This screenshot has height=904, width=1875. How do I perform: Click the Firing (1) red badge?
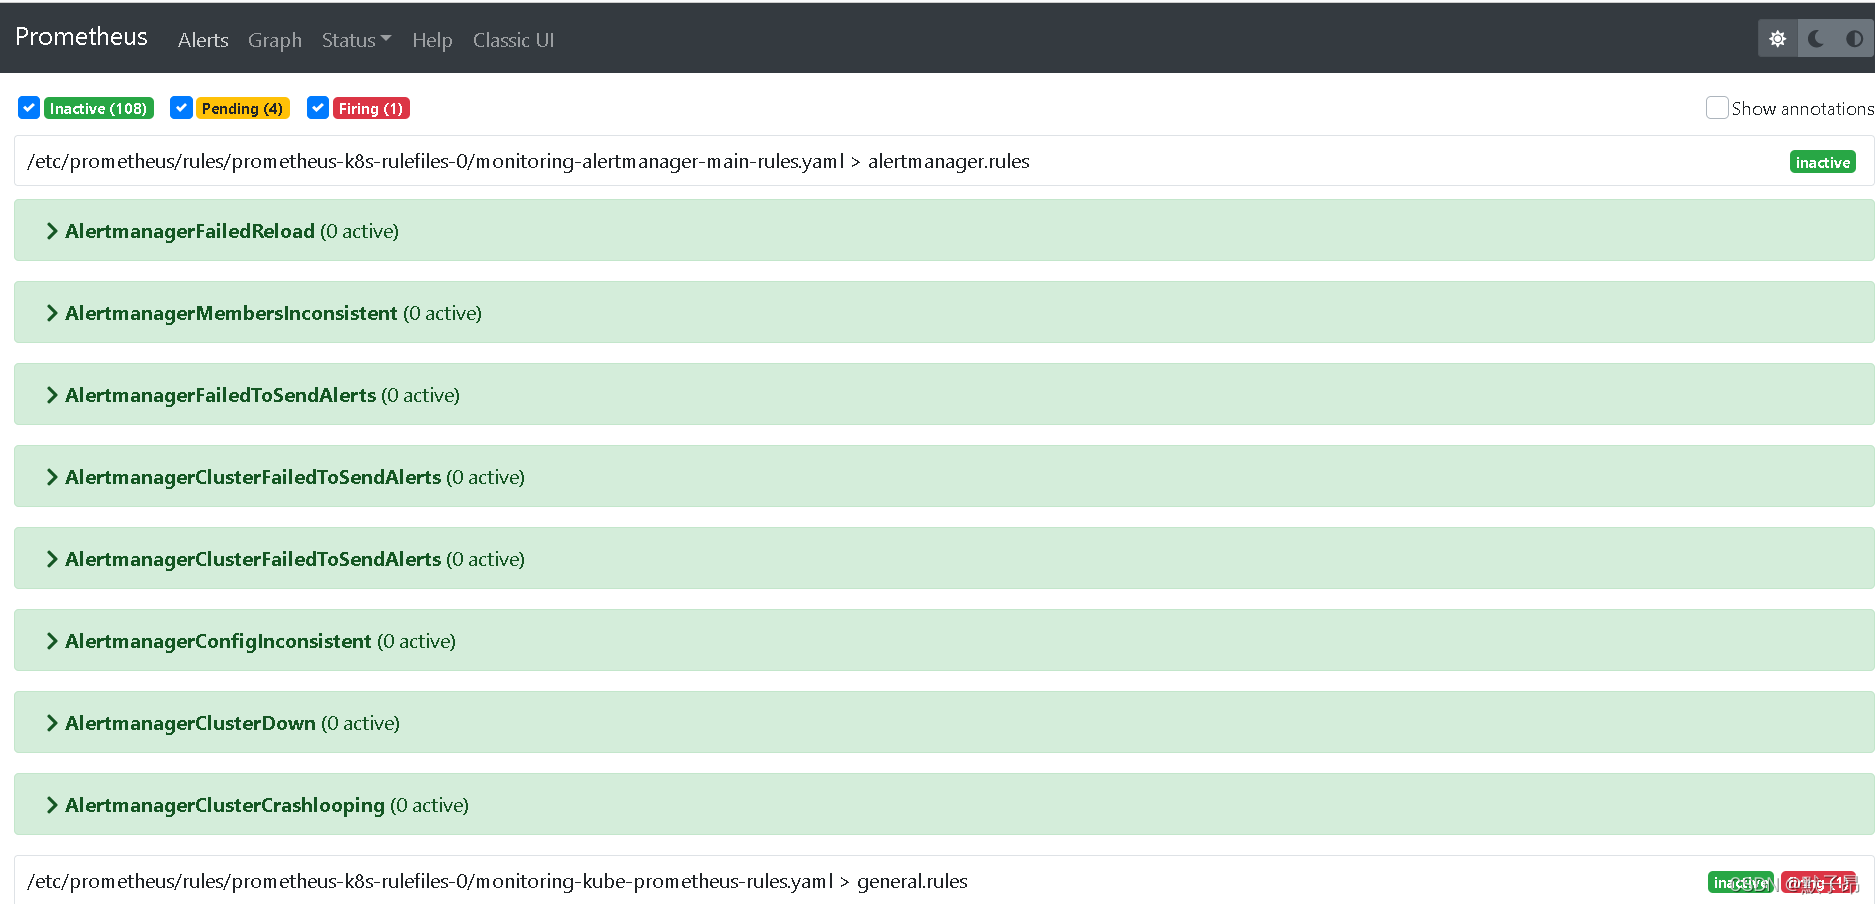point(371,108)
